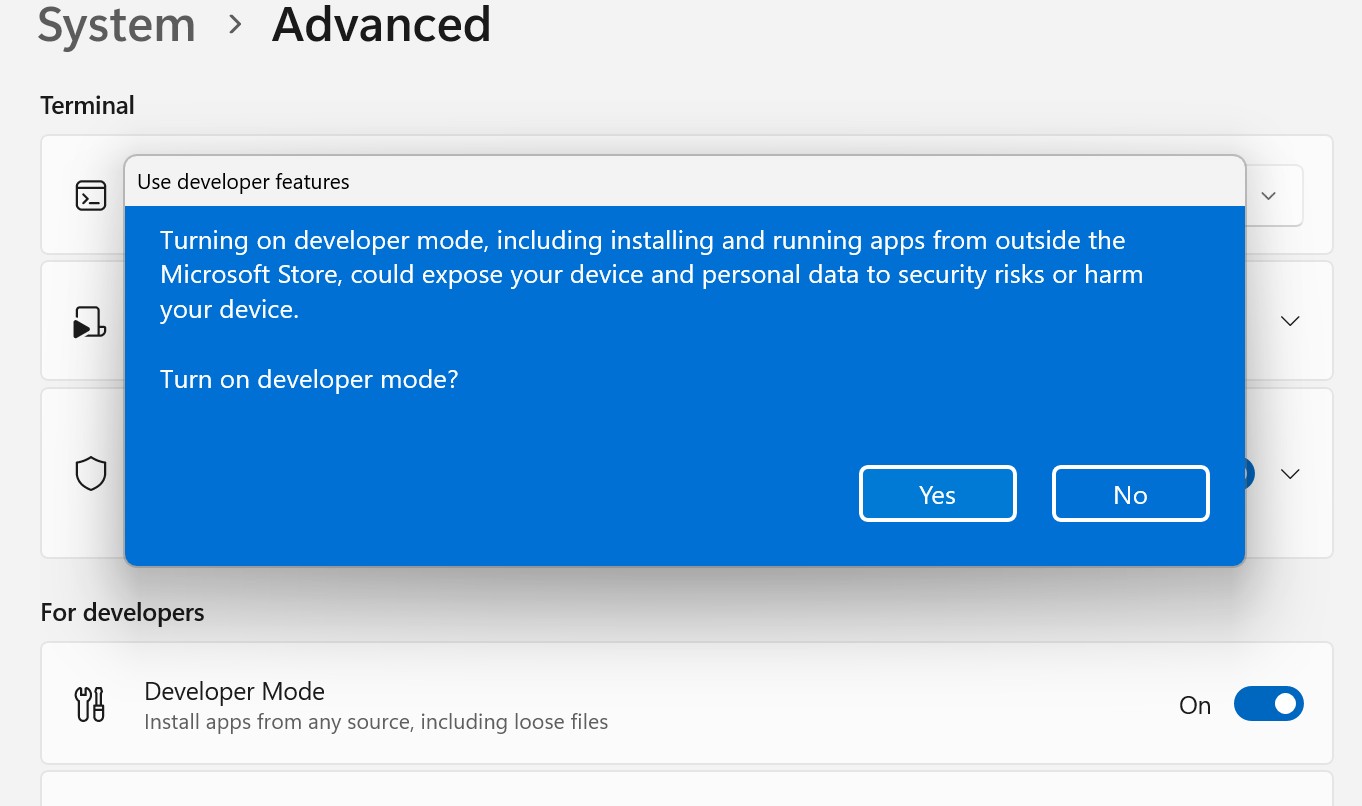Expand the End Task settings row
The width and height of the screenshot is (1362, 806).
pos(1289,321)
